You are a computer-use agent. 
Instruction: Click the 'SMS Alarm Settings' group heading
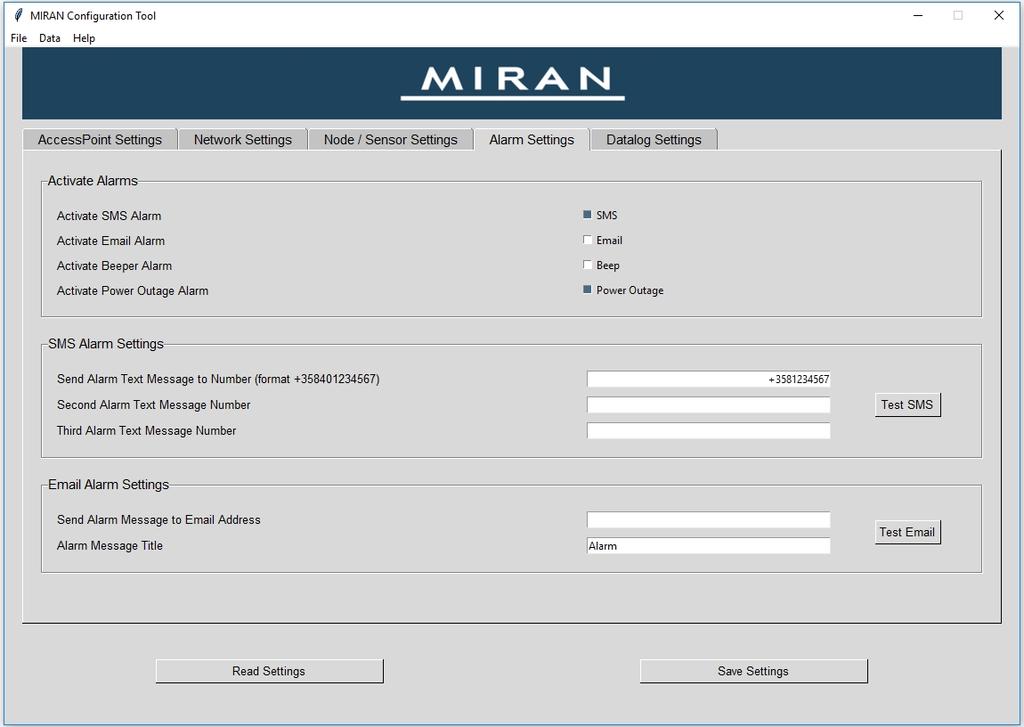(106, 344)
